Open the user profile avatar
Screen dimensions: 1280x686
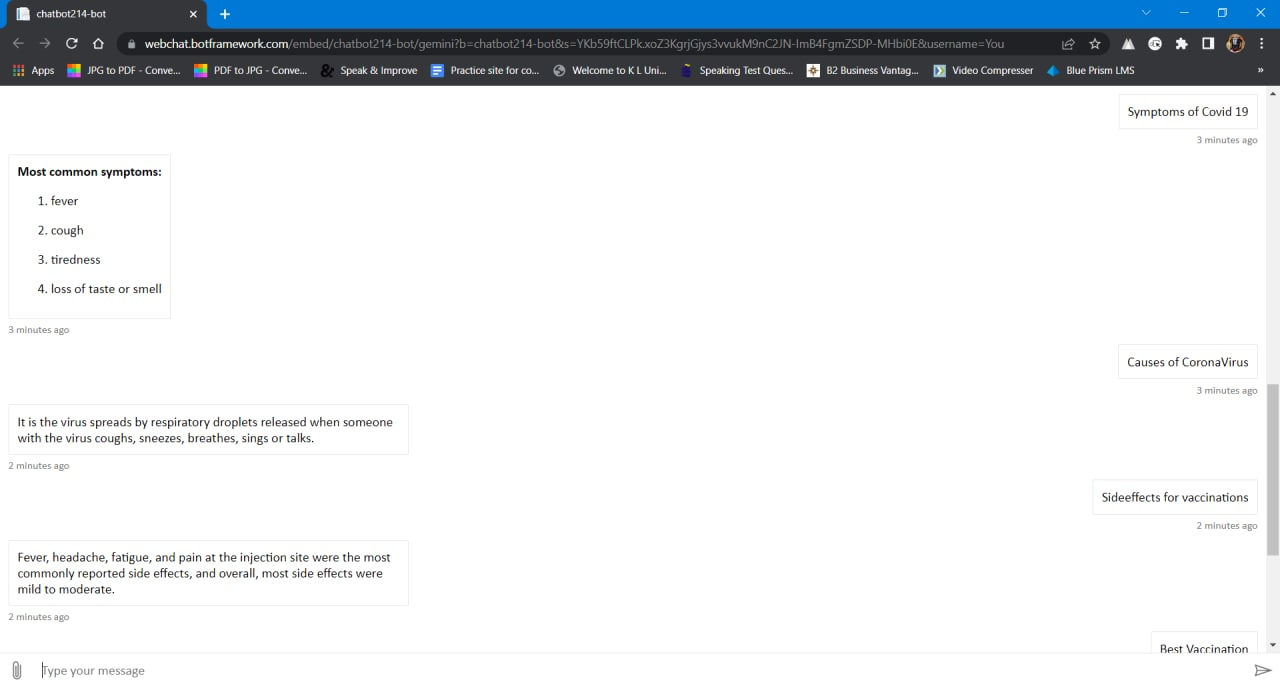(x=1235, y=44)
